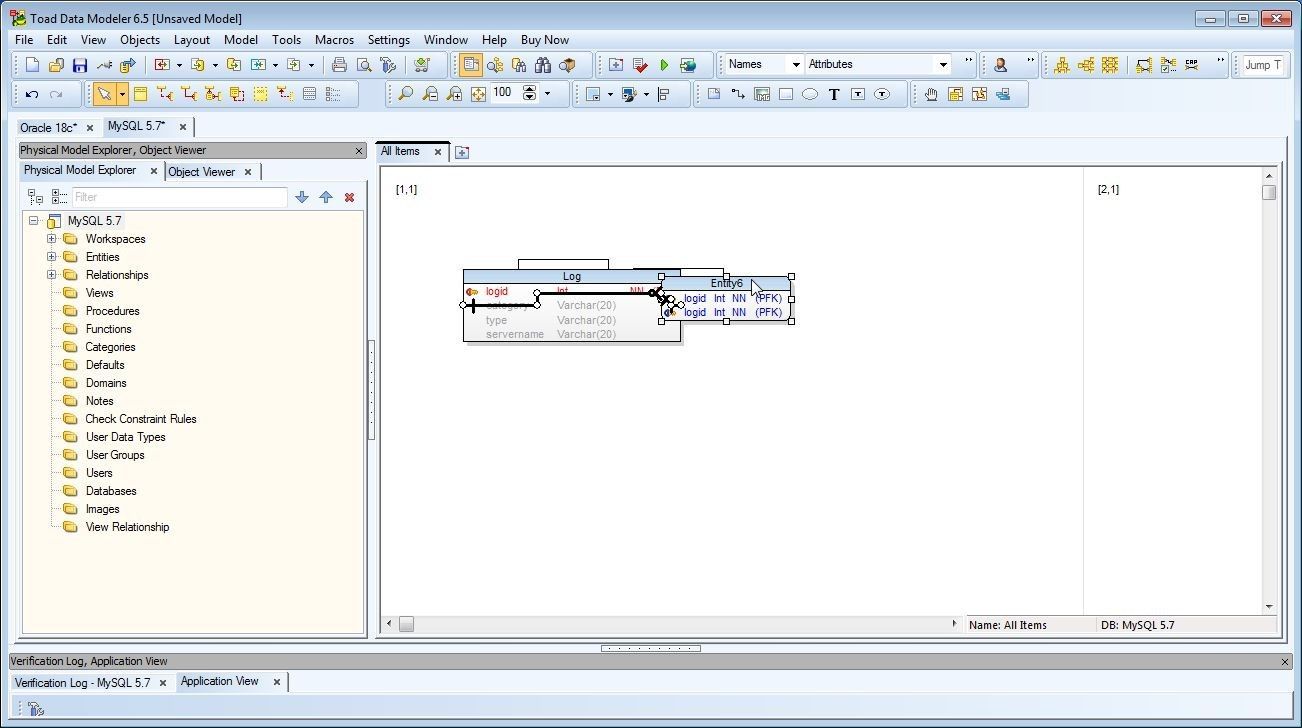The width and height of the screenshot is (1302, 728).
Task: Open the File menu
Action: 24,40
